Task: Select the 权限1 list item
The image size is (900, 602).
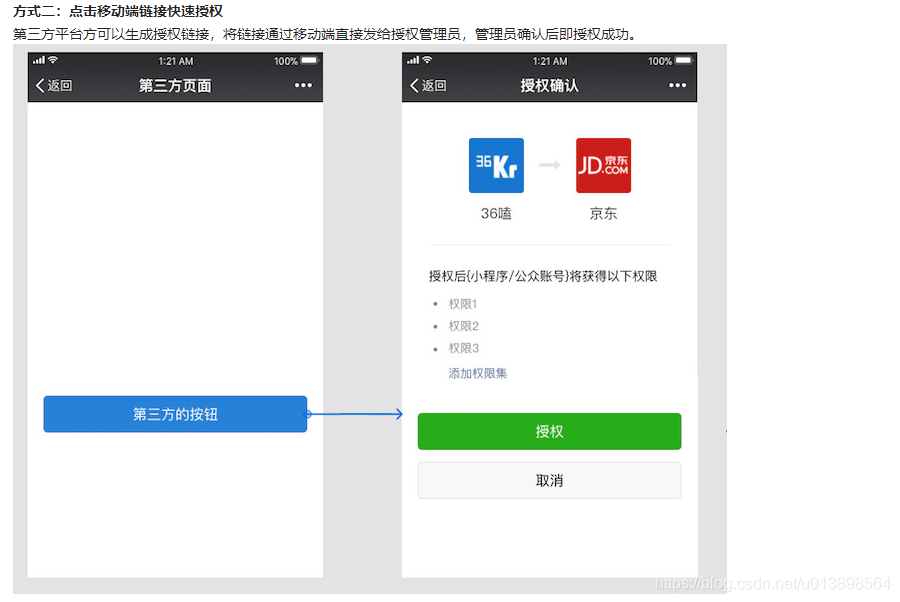Action: tap(463, 304)
